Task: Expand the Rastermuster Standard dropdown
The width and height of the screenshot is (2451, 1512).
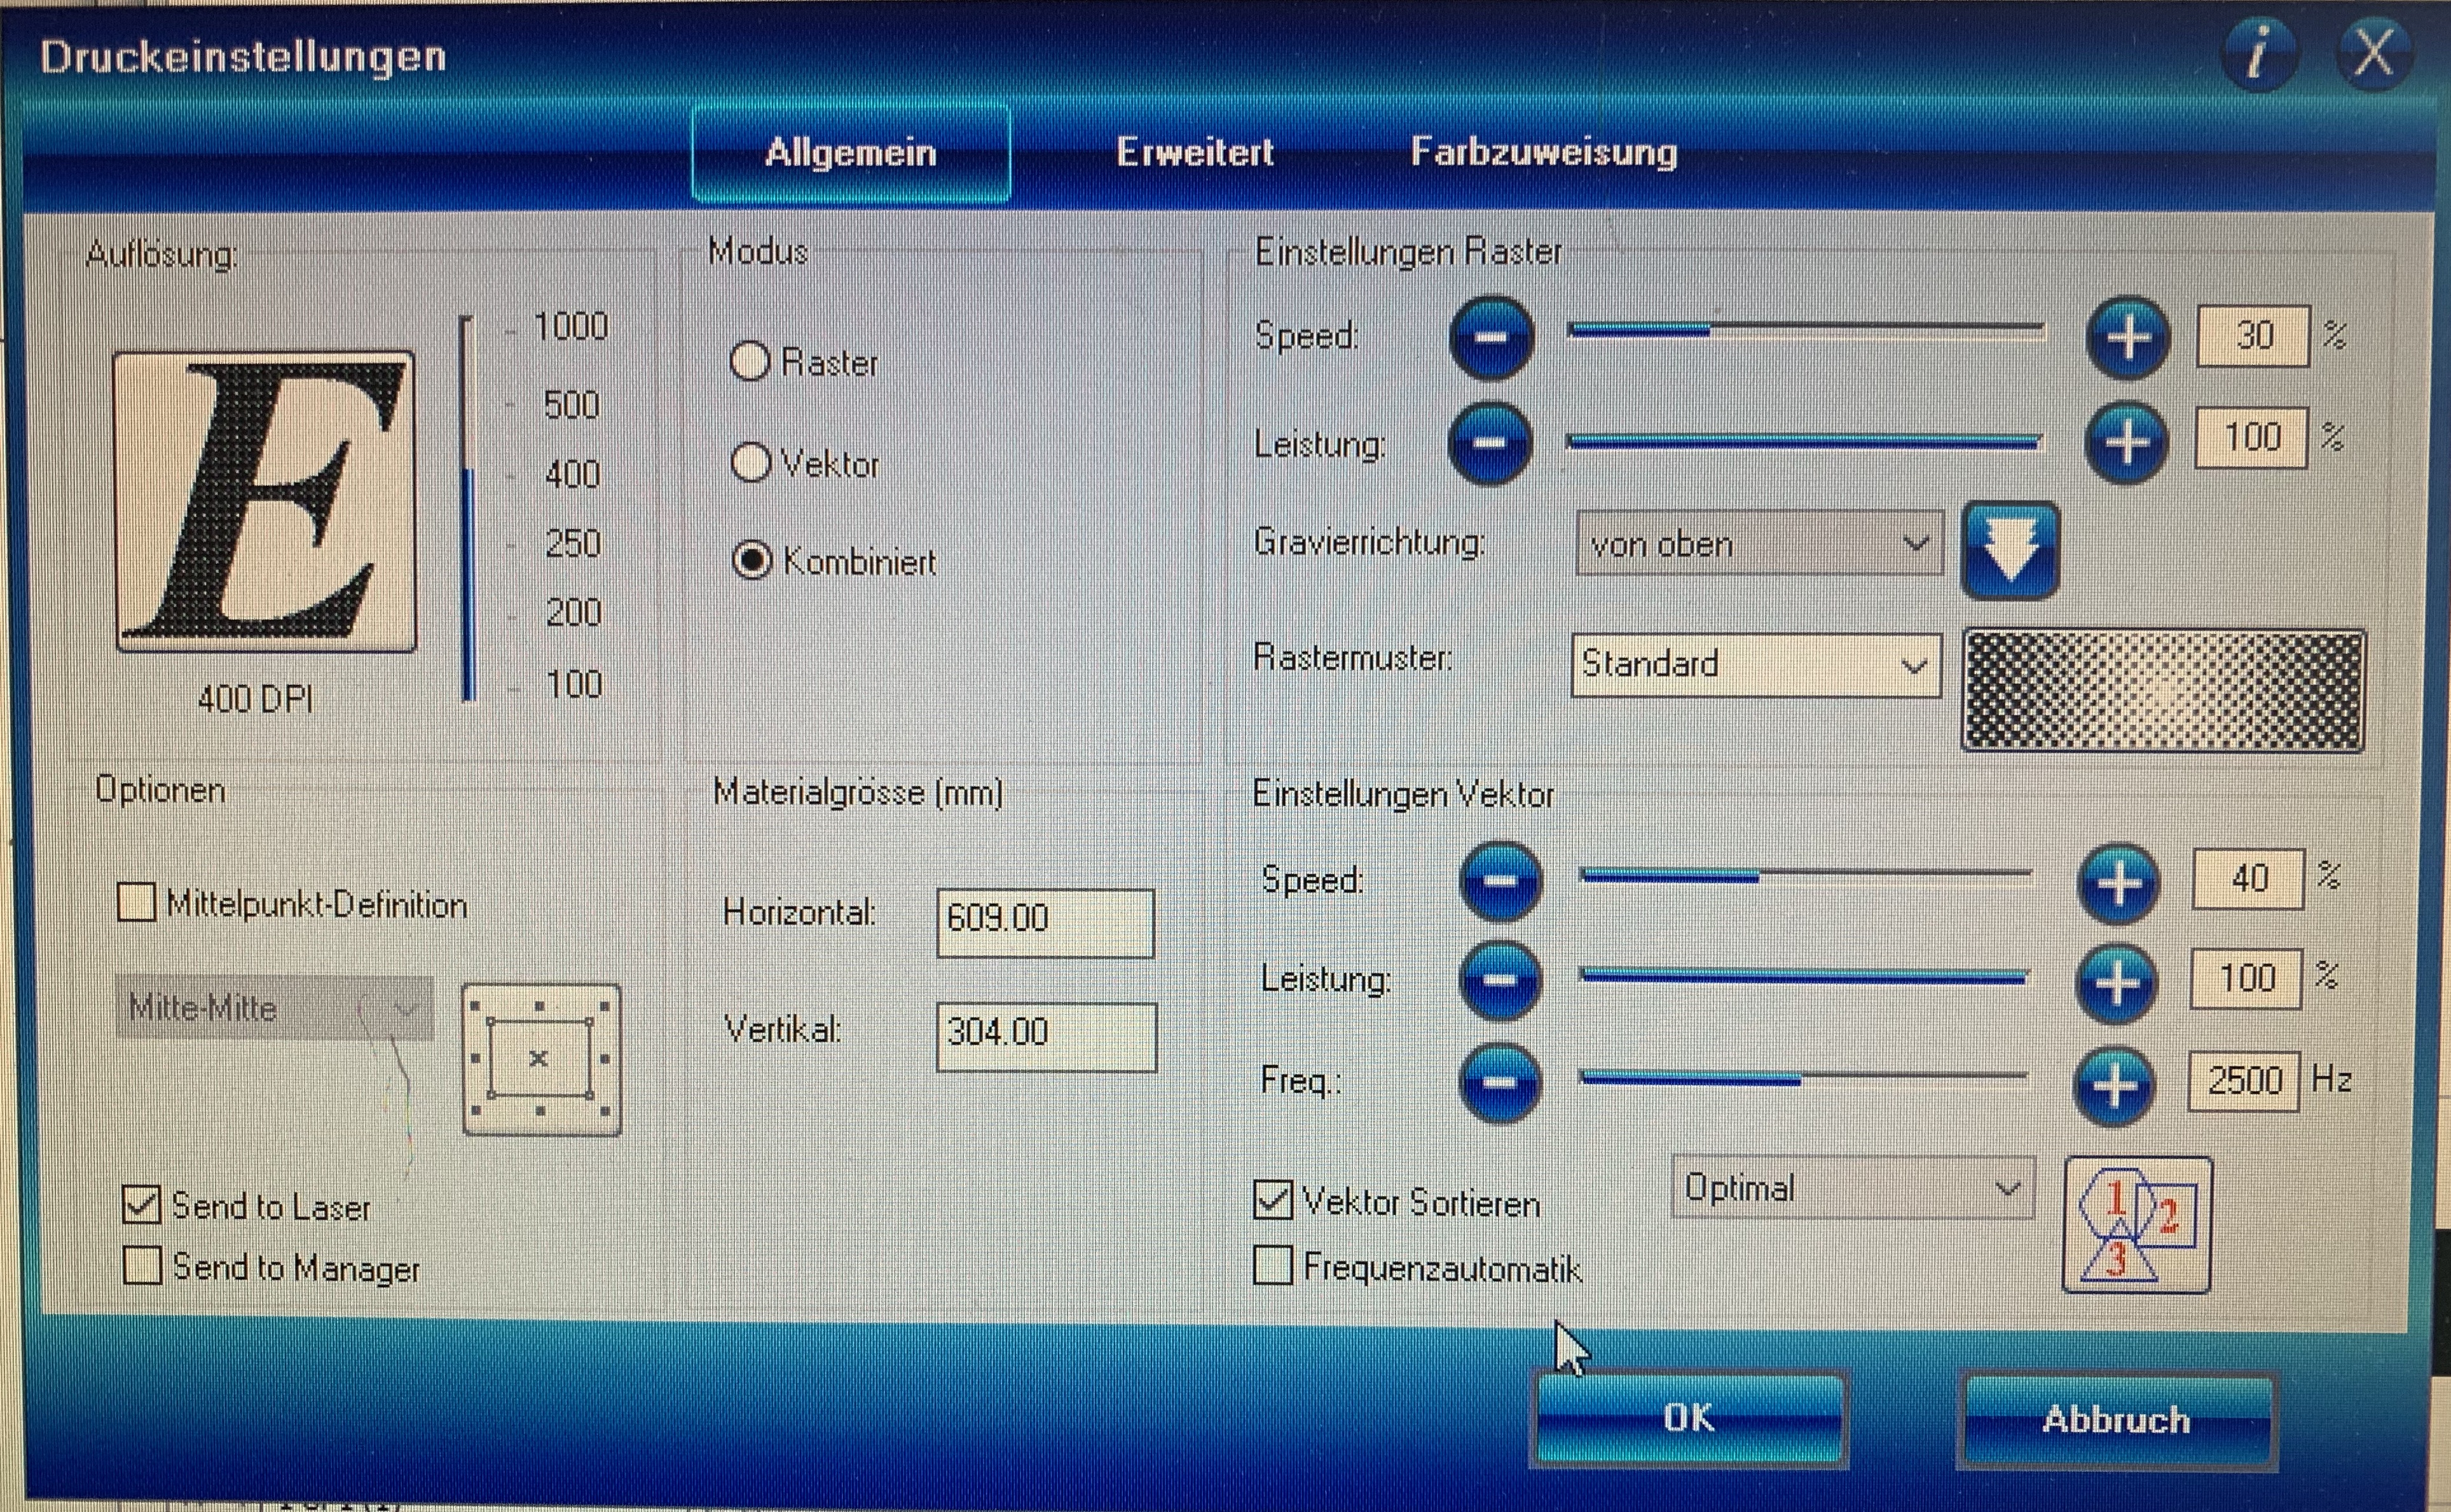Action: 1755,665
